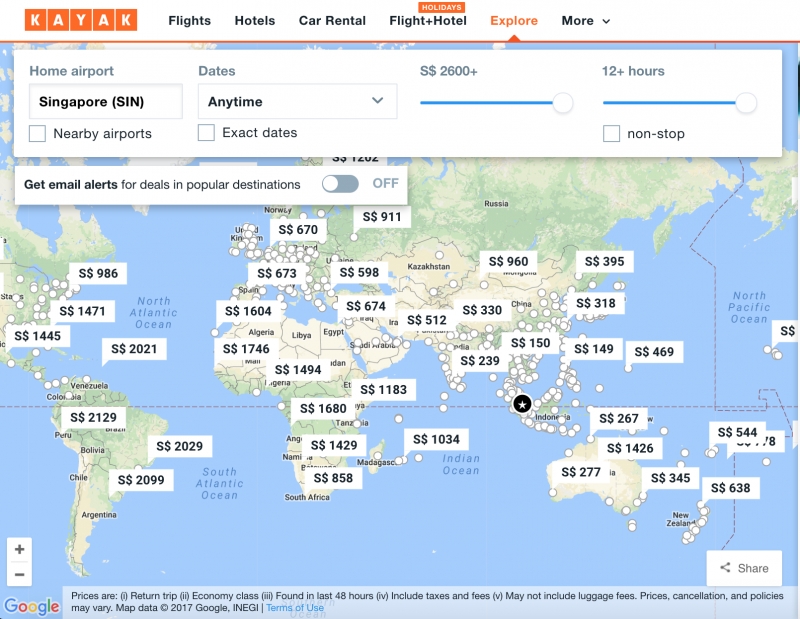Click the S$ 960 price label
The width and height of the screenshot is (800, 619).
[508, 262]
